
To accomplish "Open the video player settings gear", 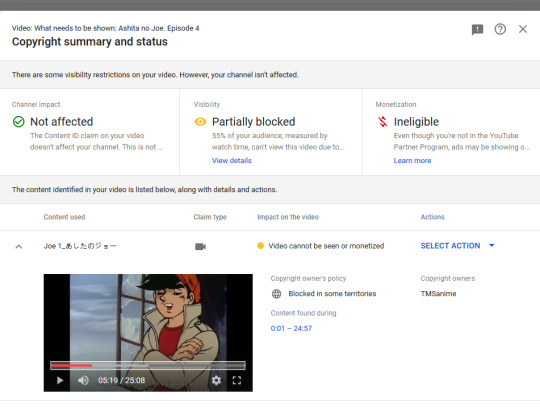I will [x=216, y=380].
